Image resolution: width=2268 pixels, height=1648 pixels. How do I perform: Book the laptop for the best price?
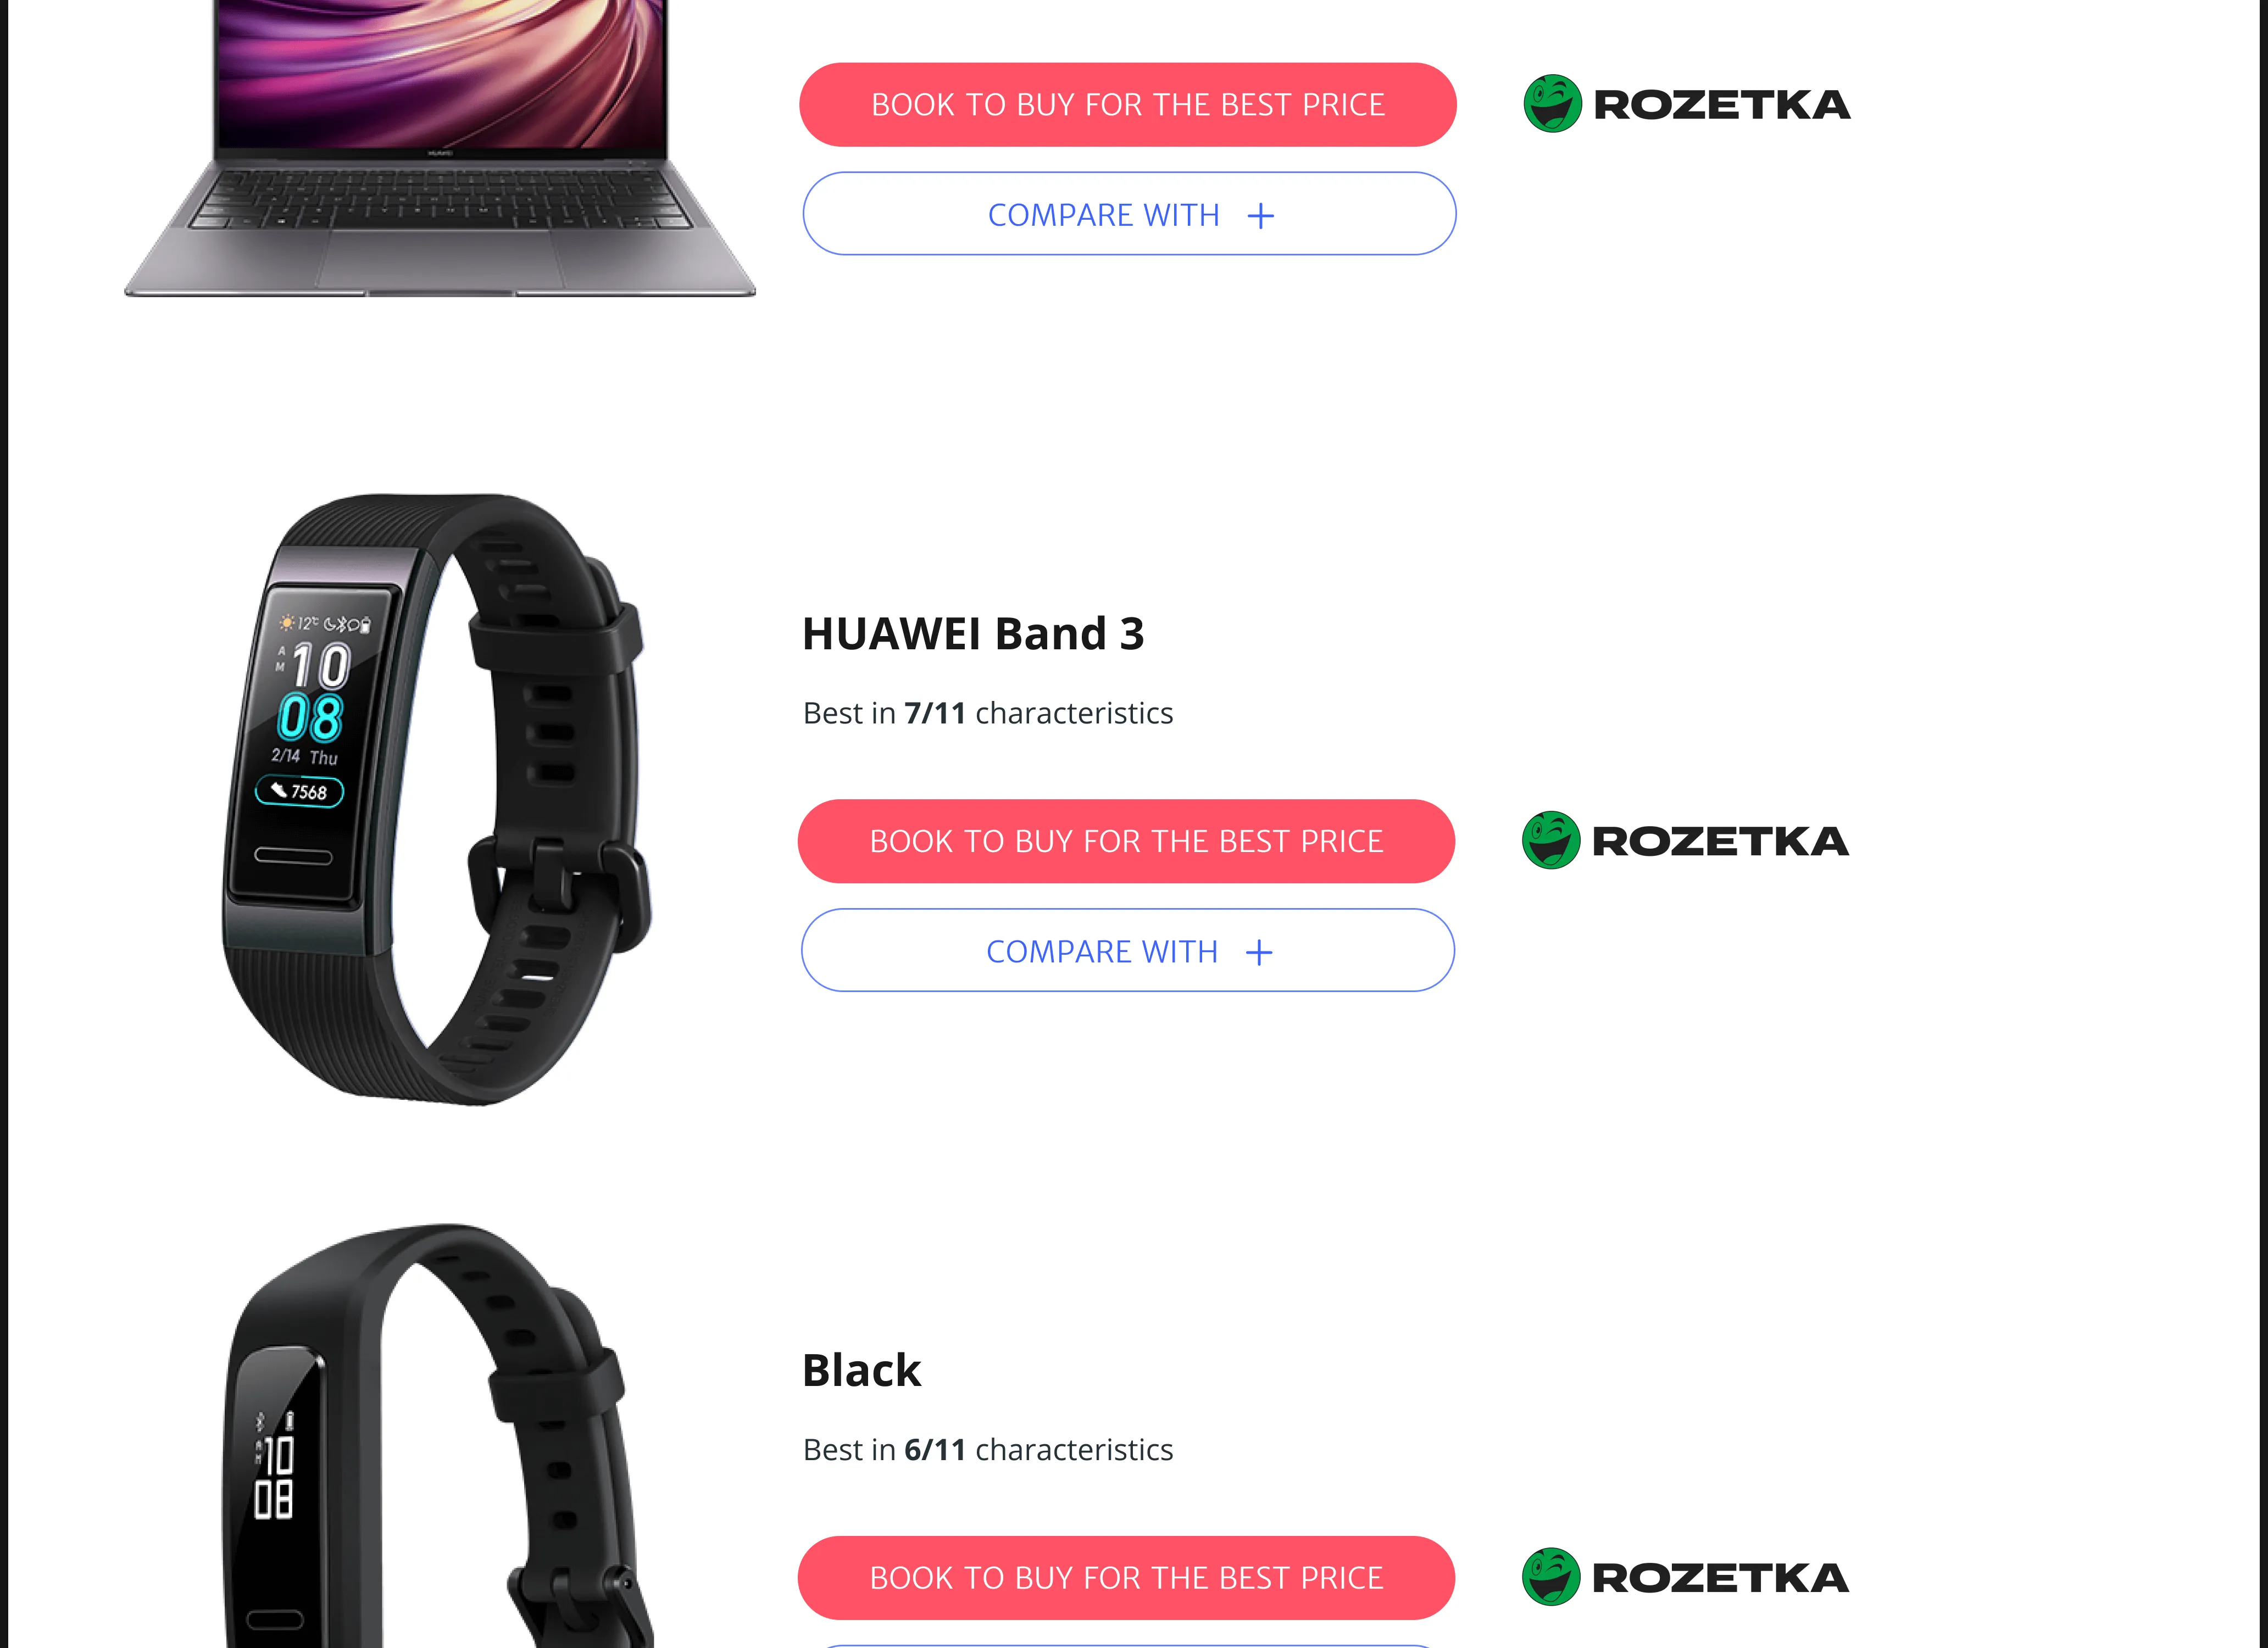point(1128,105)
